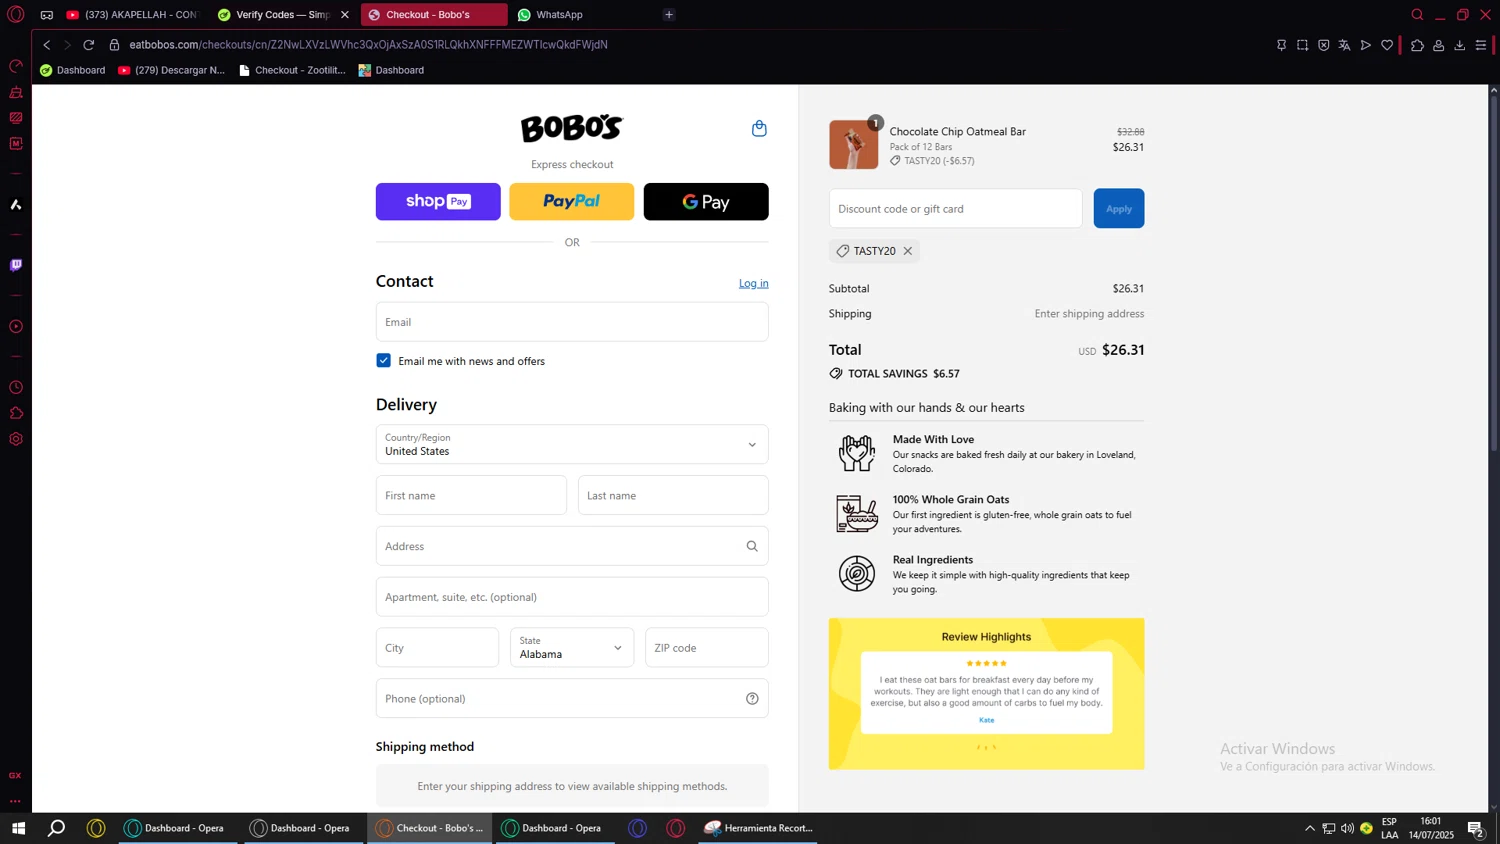Open History clock icon in sidebar
Viewport: 1500px width, 844px height.
click(16, 387)
